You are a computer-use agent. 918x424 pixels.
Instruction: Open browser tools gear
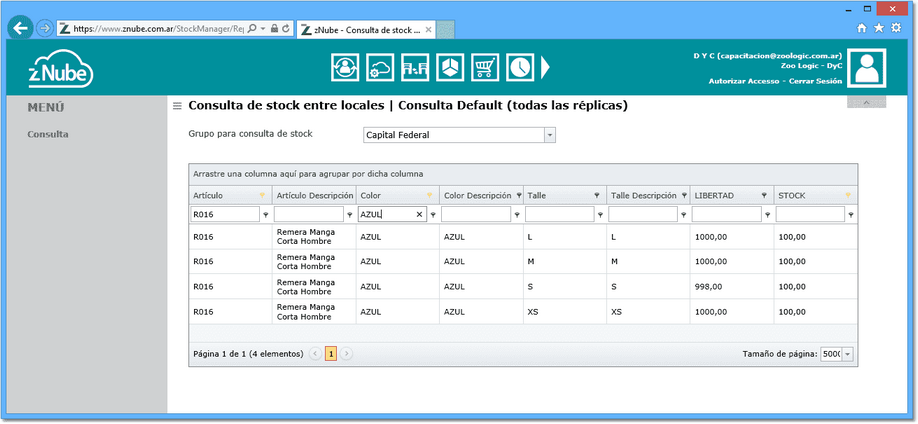point(896,28)
